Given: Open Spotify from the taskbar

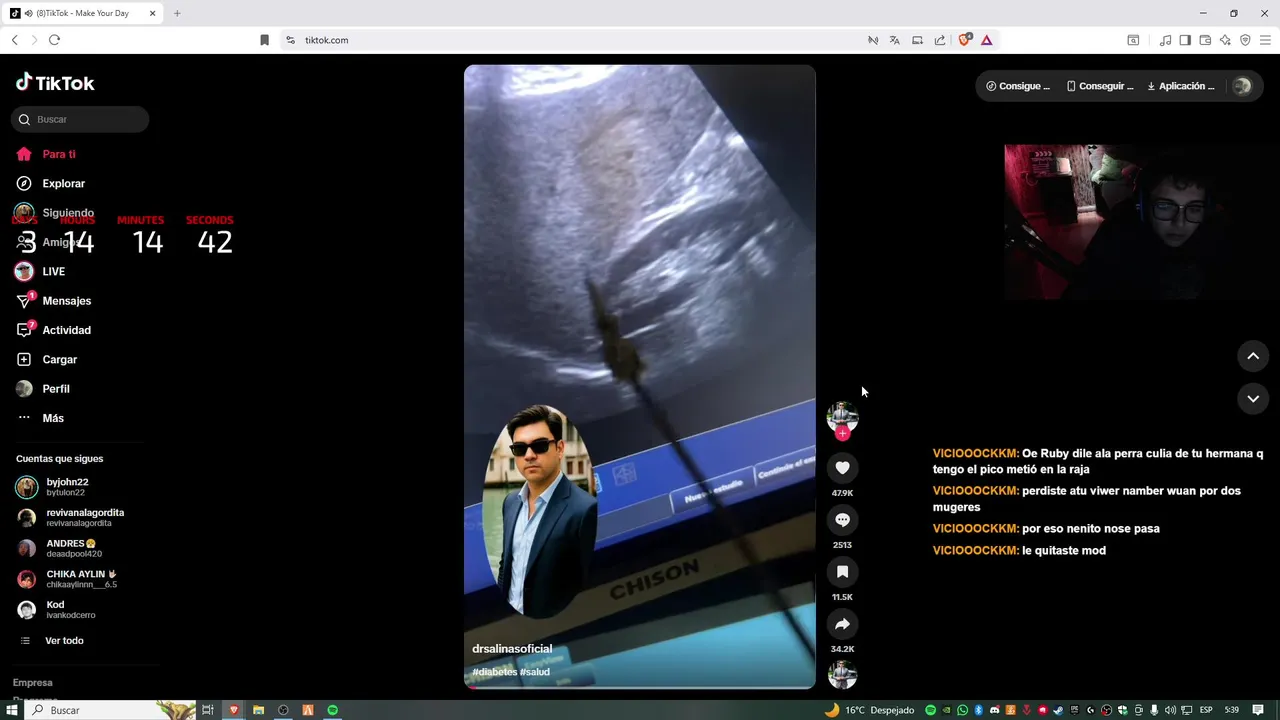Looking at the screenshot, I should tap(333, 710).
